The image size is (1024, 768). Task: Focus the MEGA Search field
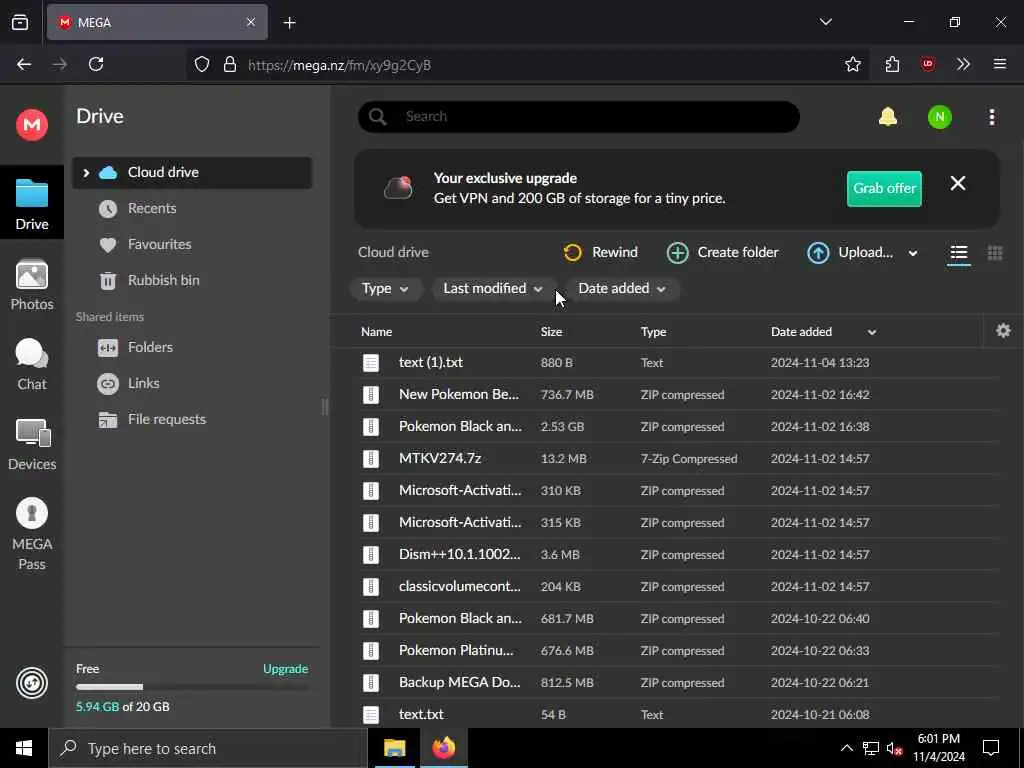click(579, 117)
